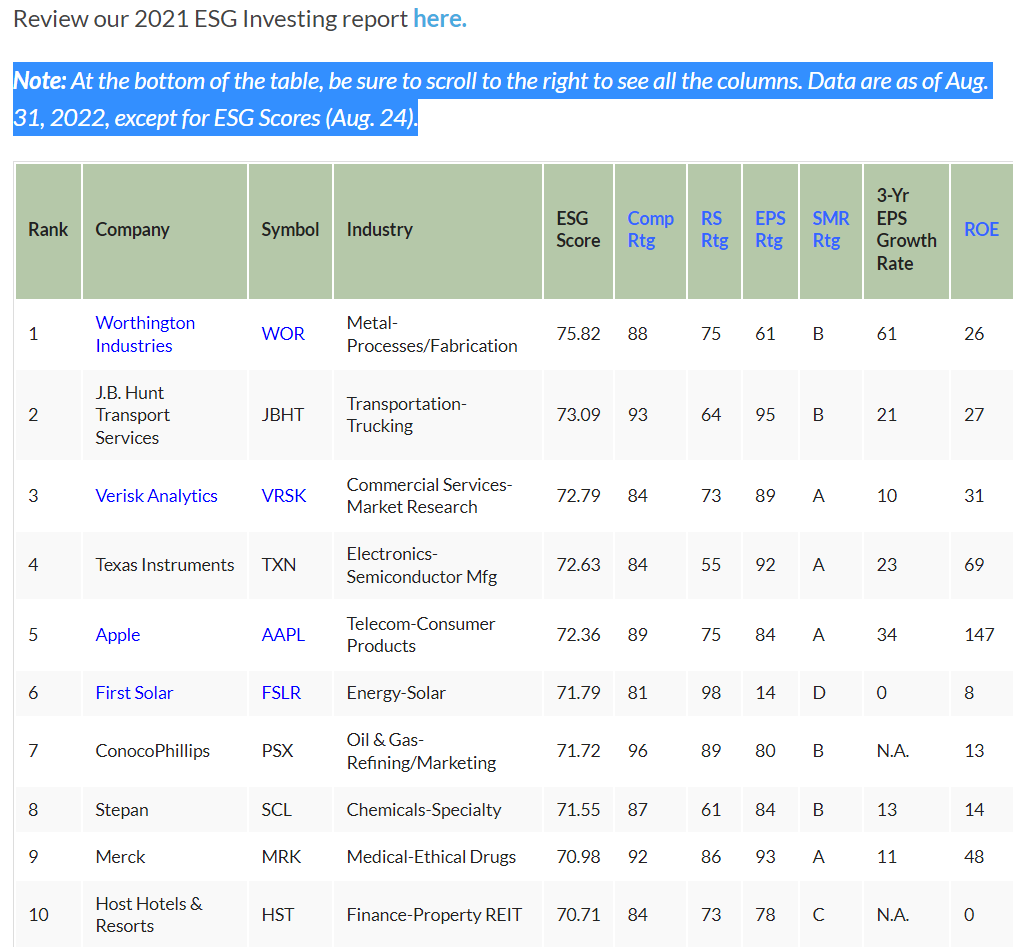Click First Solar's SMR rating D
The height and width of the screenshot is (947, 1013).
(819, 692)
